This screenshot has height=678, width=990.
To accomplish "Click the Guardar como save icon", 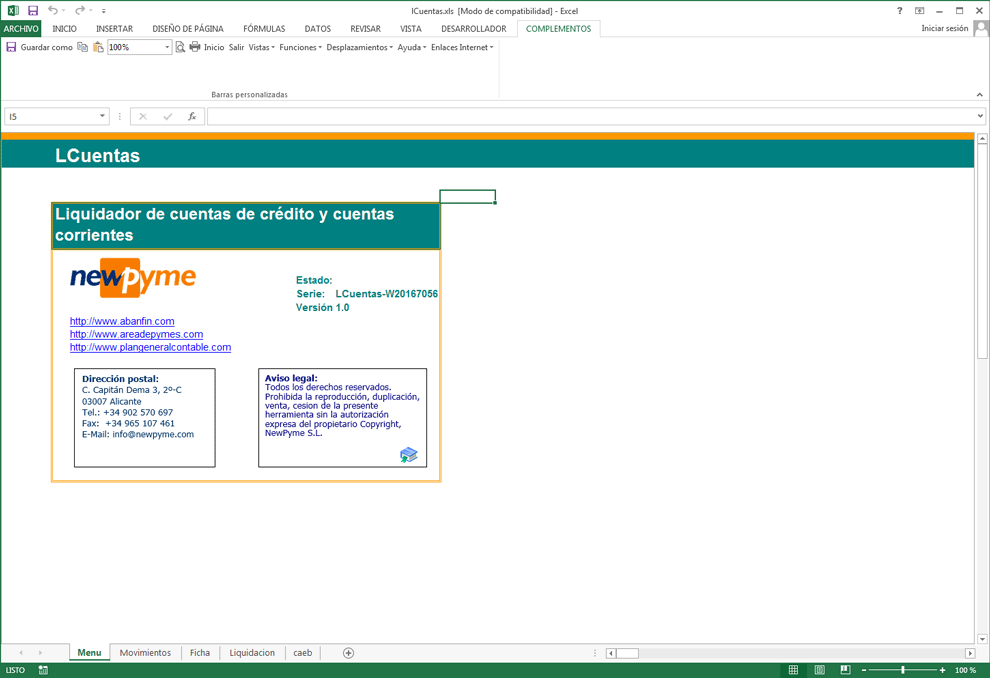I will 11,47.
